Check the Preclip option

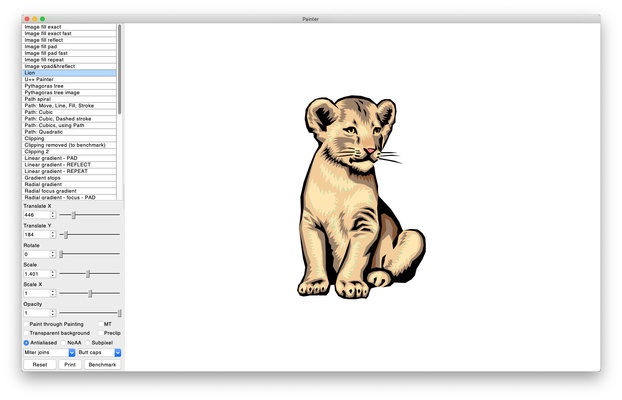100,333
